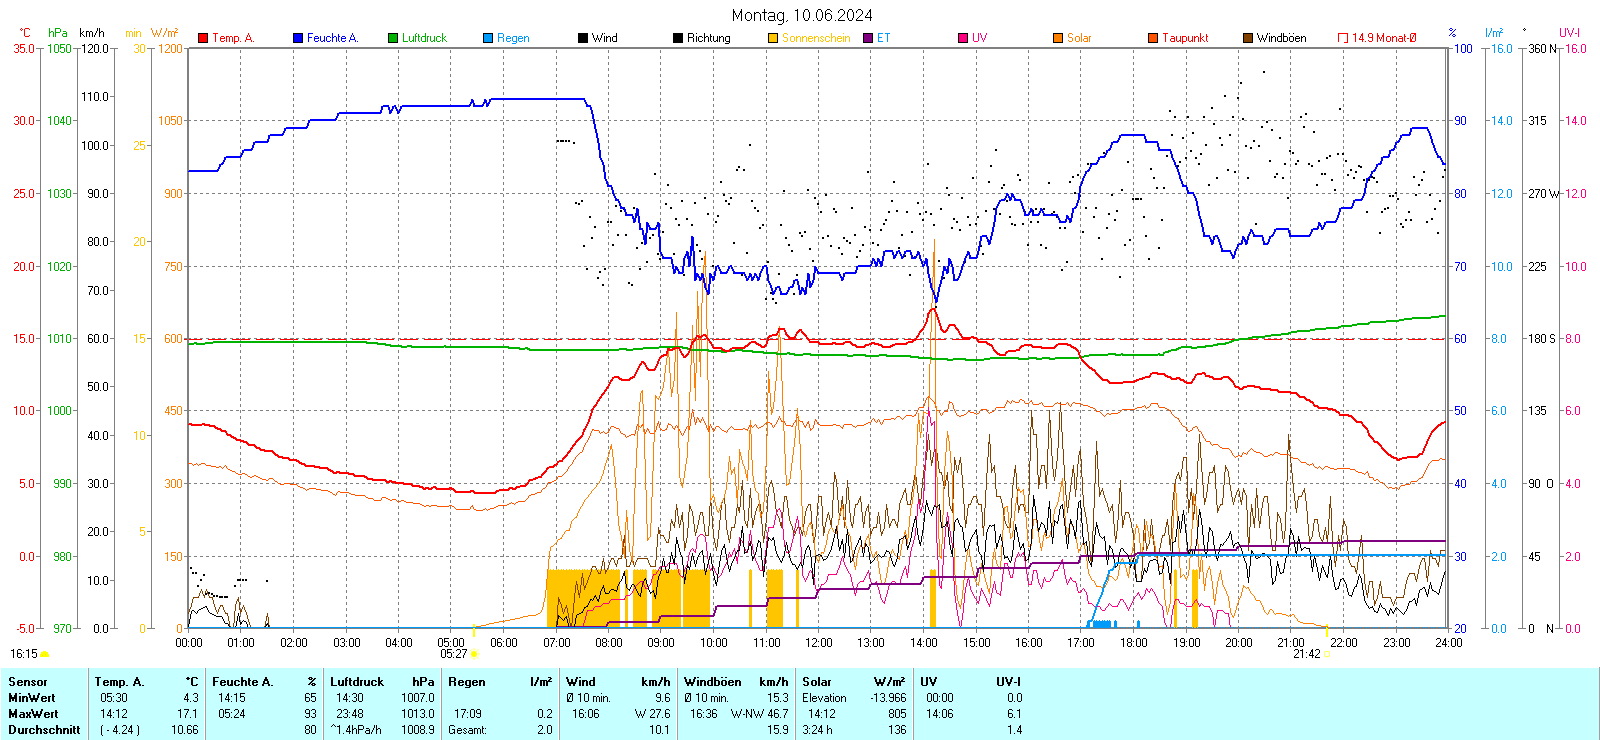1600x740 pixels.
Task: Toggle the 14.9 Monat-Ø outlined box
Action: (x=1343, y=38)
